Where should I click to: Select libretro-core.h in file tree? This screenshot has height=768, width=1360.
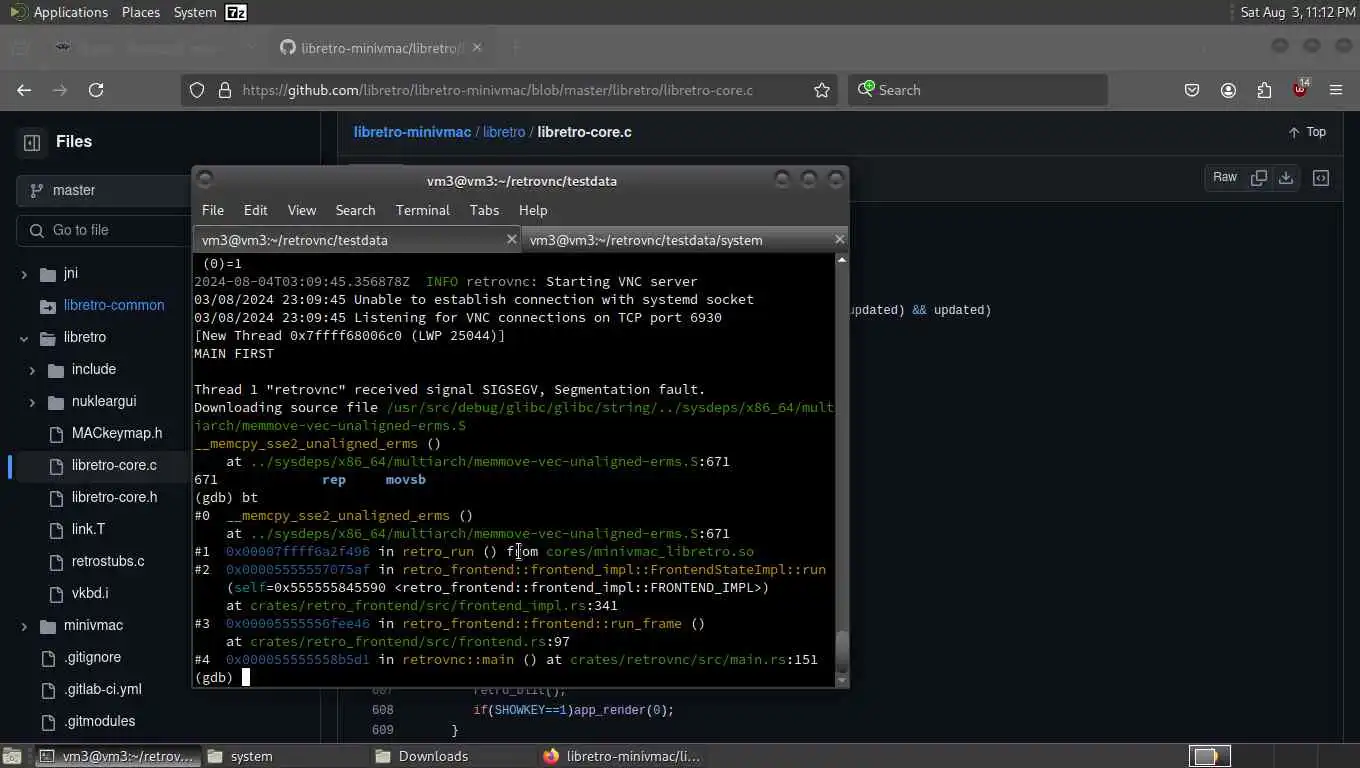pyautogui.click(x=114, y=498)
